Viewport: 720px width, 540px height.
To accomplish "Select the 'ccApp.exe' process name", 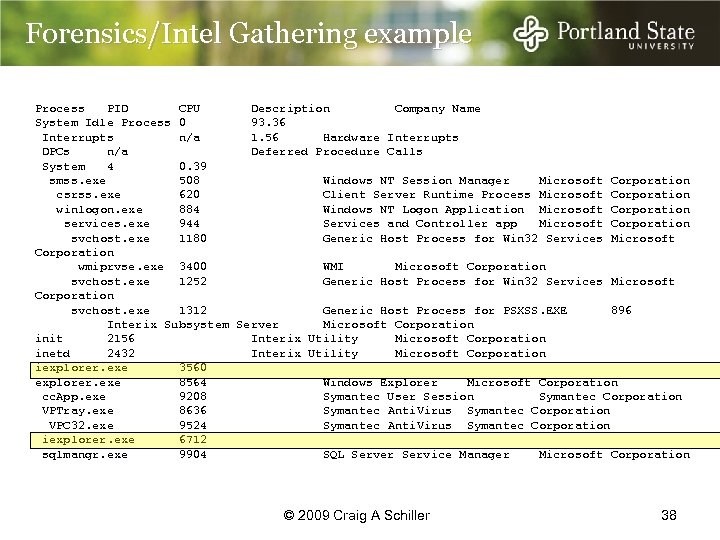I will [74, 397].
